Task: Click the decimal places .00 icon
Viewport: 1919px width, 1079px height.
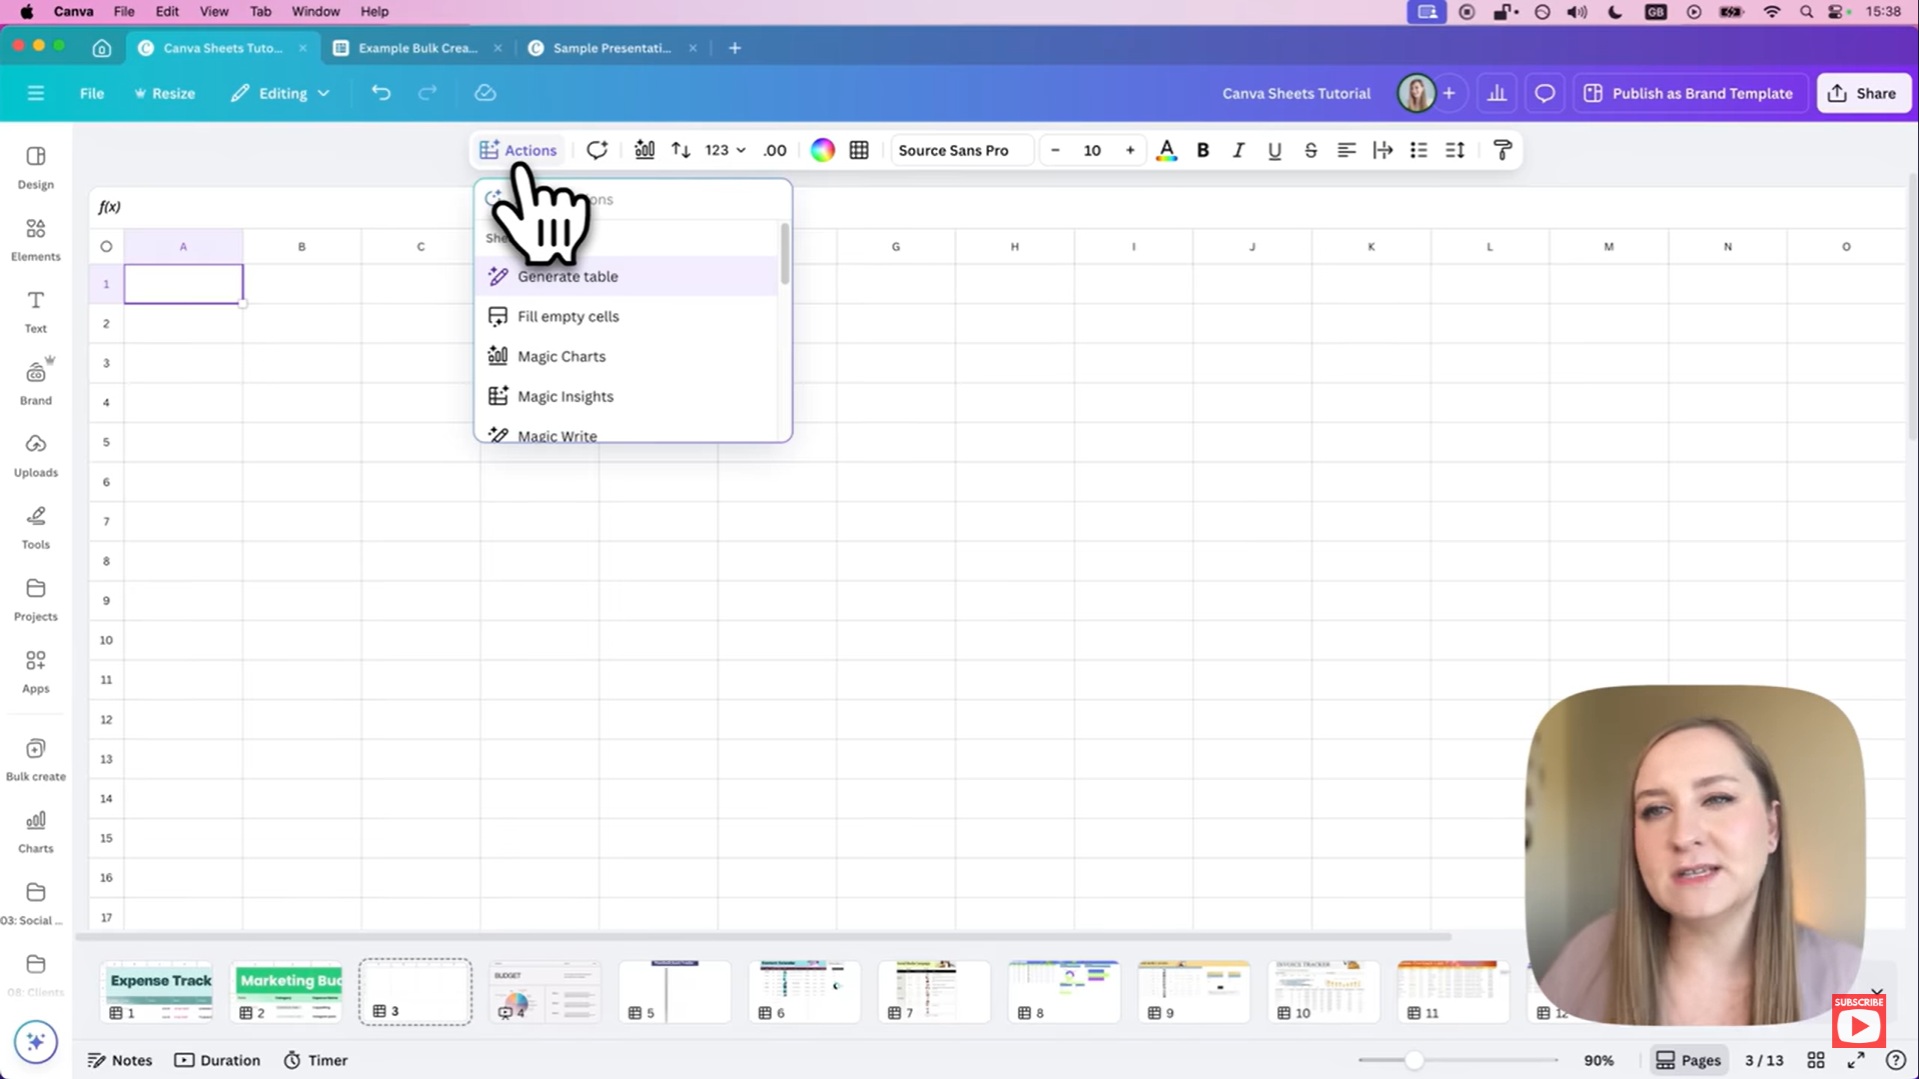Action: coord(775,150)
